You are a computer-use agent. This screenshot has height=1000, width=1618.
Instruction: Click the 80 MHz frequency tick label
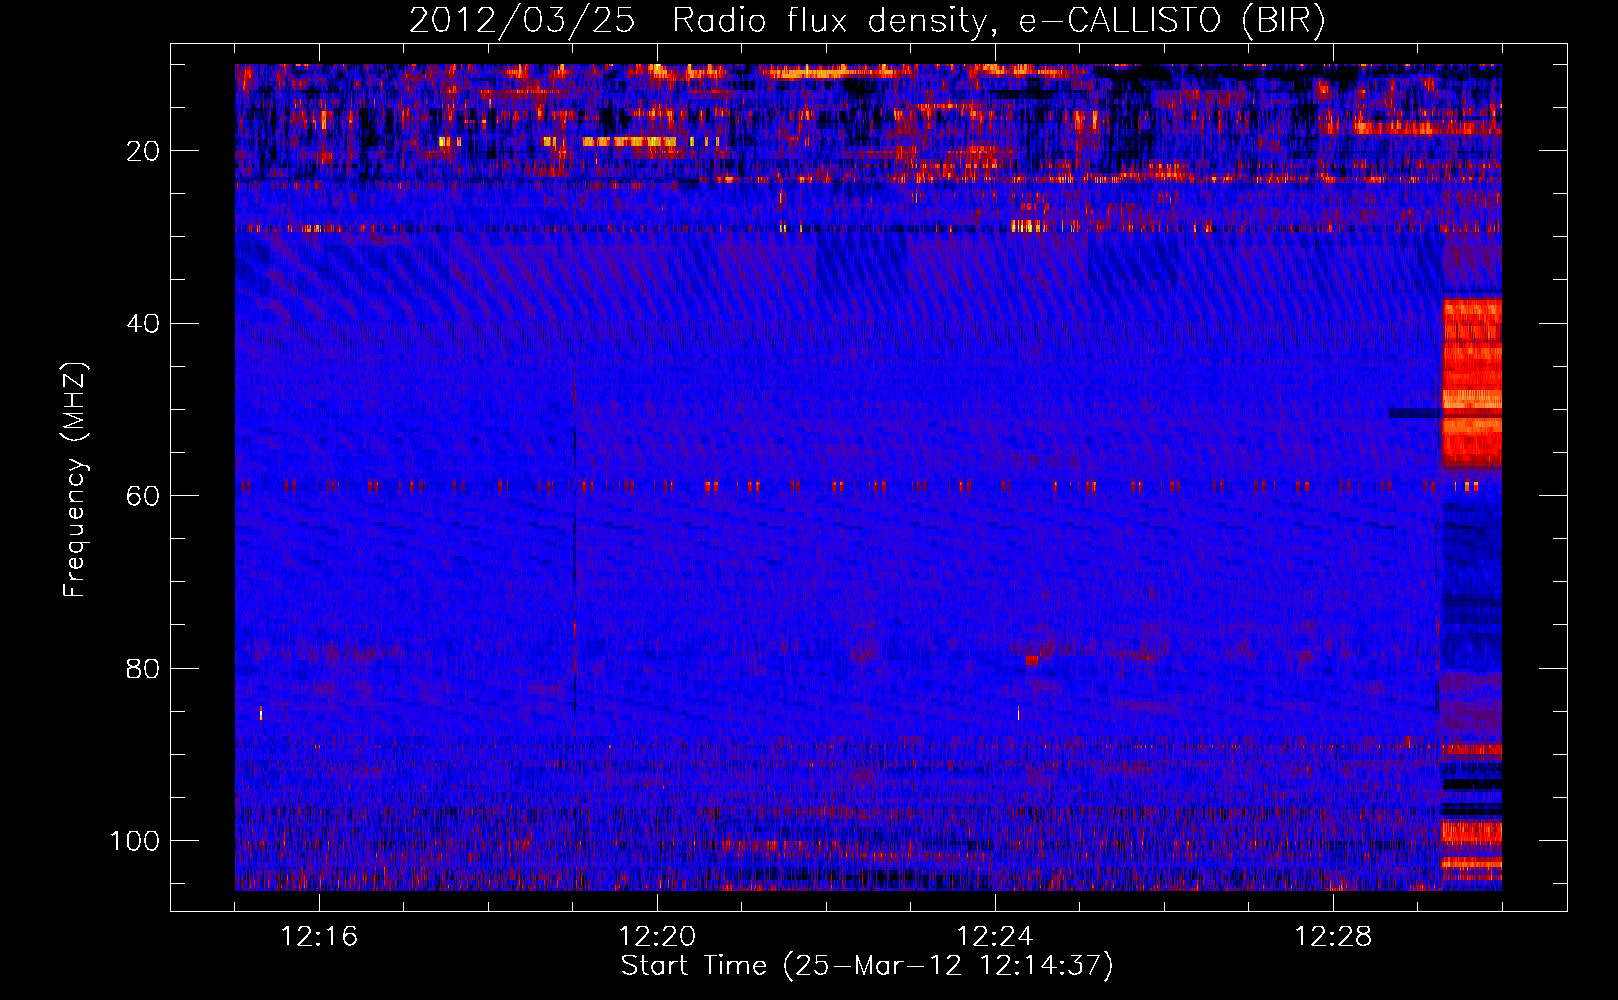tap(143, 669)
